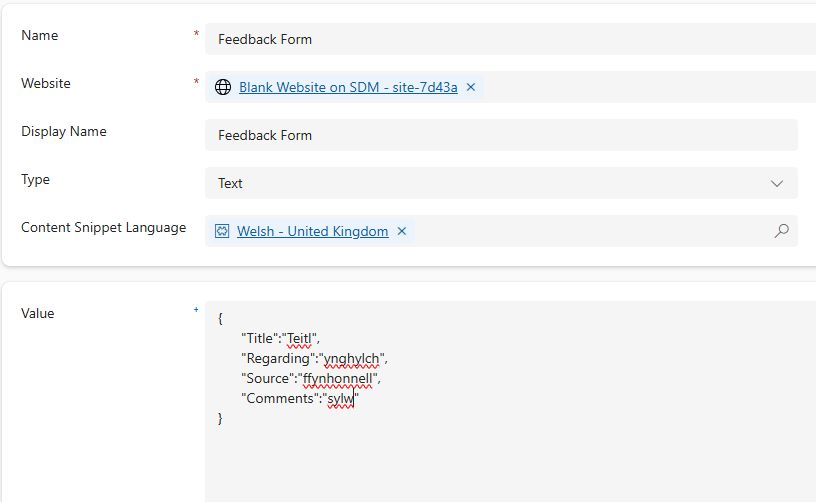
Task: Focus the Name field containing Feedback Form
Action: [511, 39]
